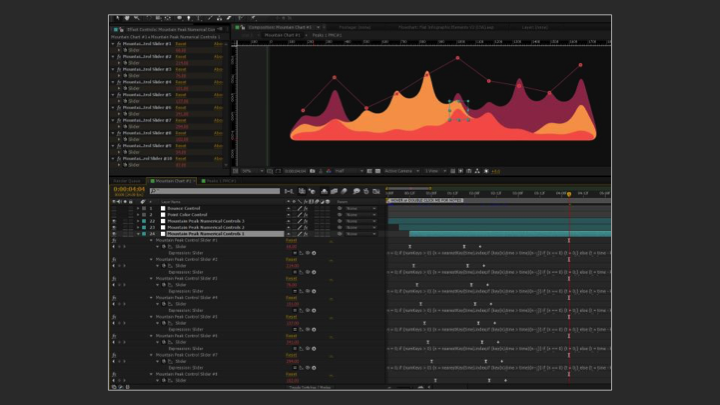Open the Half resolution dropdown
720x405 pixels.
349,171
